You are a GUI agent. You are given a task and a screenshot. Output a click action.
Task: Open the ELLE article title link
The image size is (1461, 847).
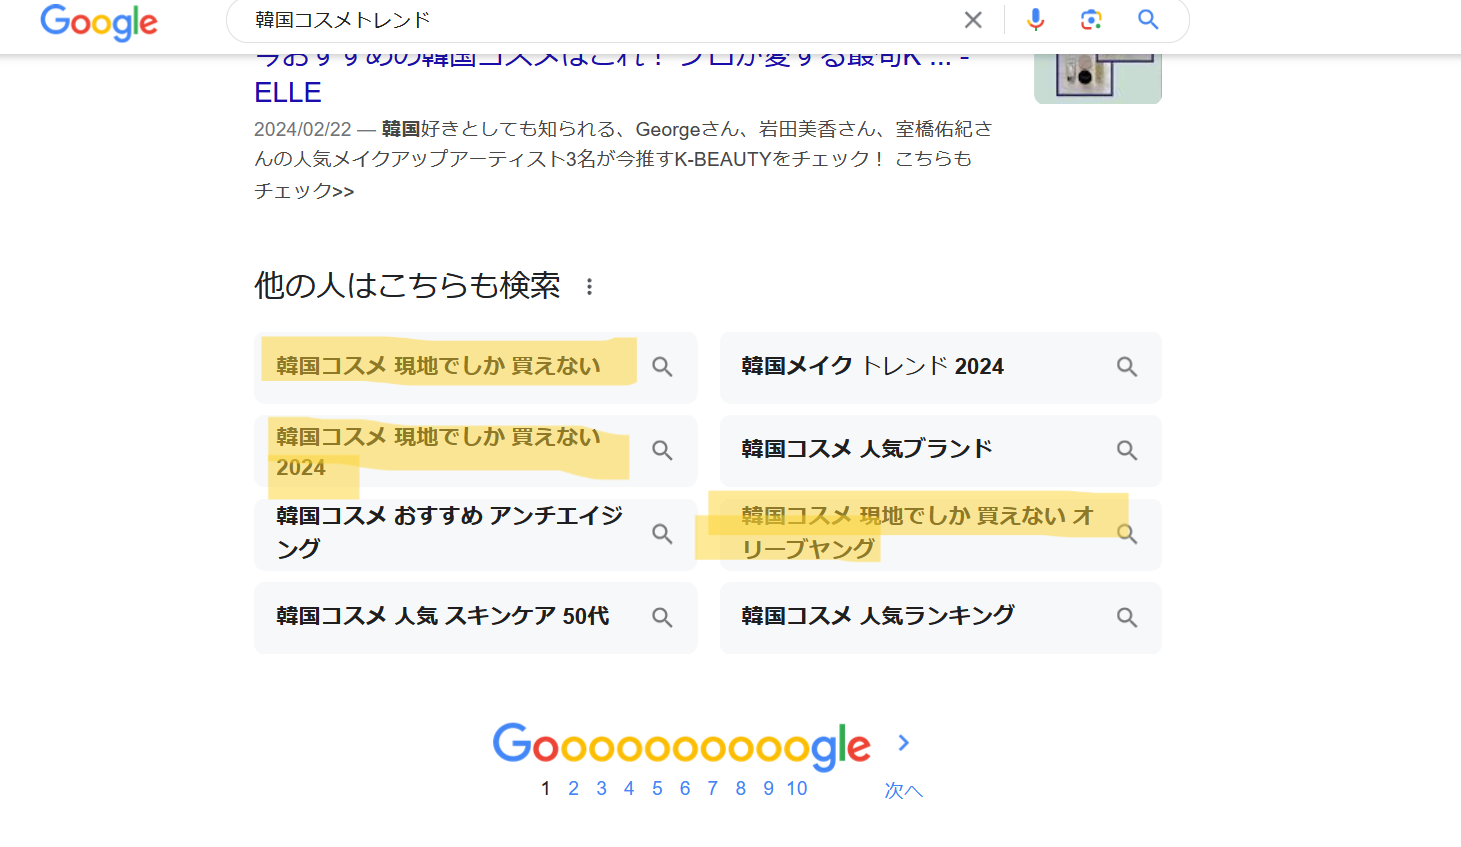click(x=612, y=75)
